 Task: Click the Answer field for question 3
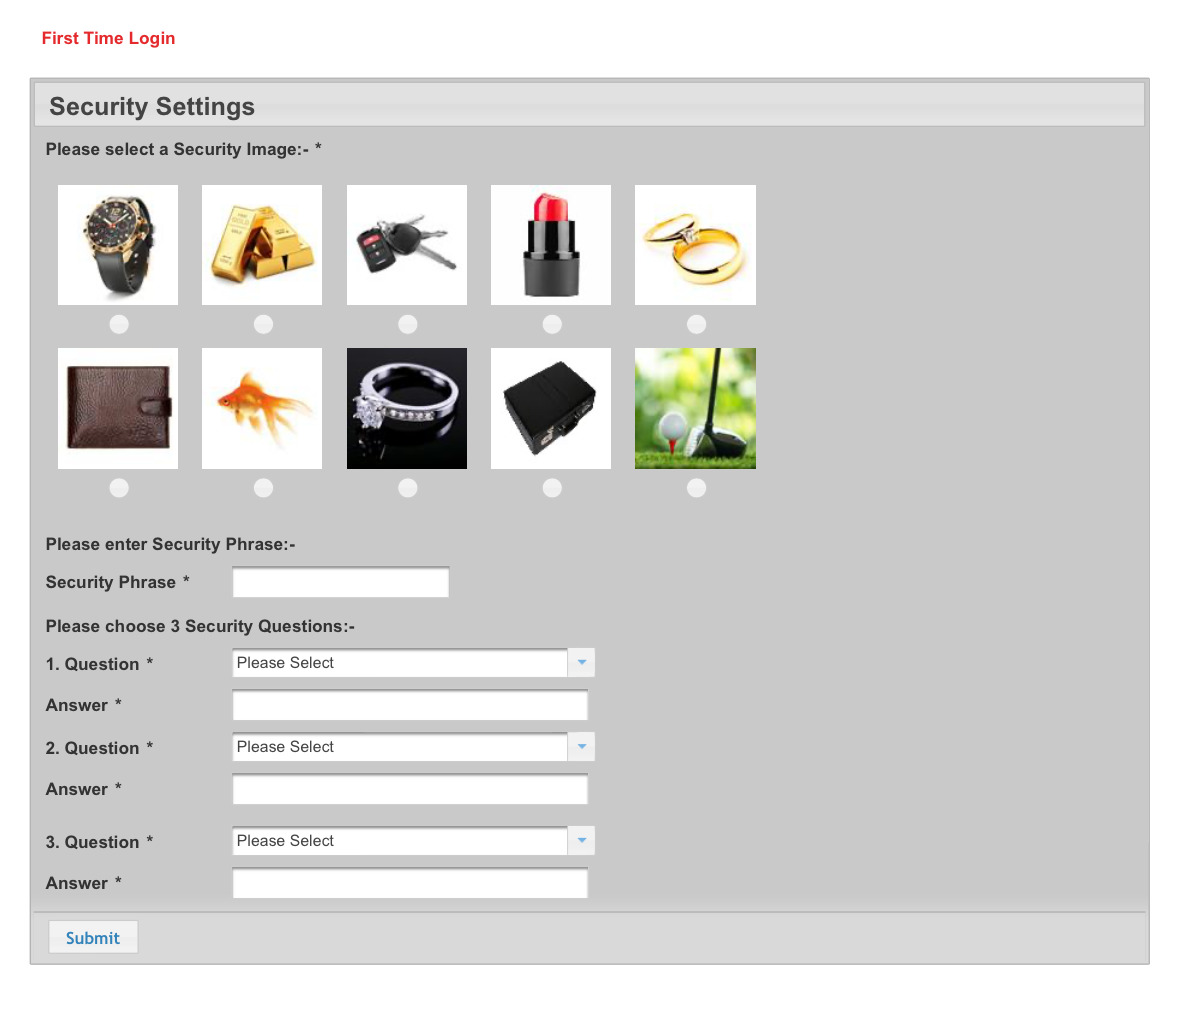410,884
